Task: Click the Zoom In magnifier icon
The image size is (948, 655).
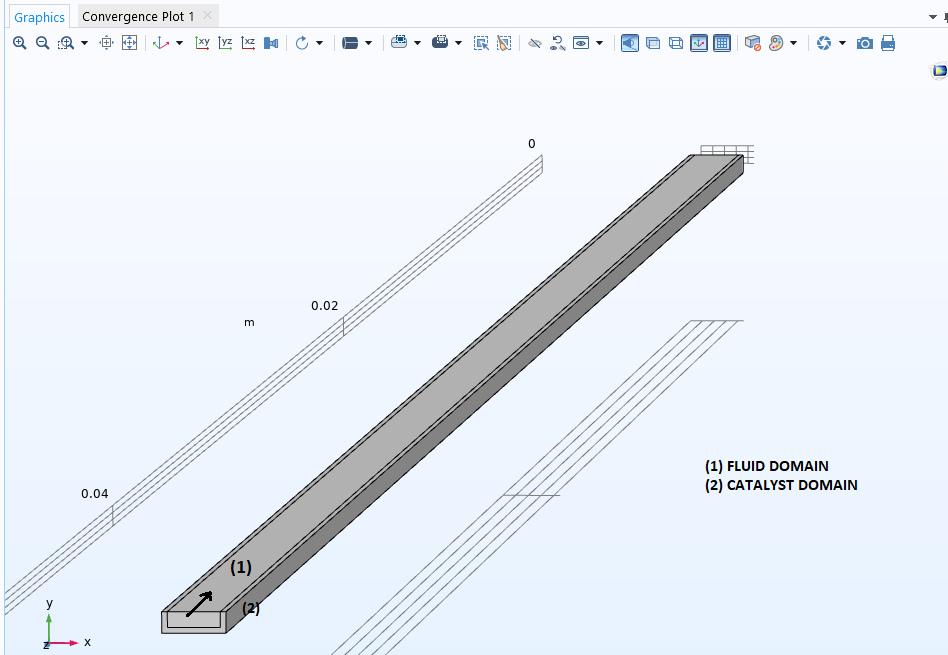Action: (x=20, y=43)
